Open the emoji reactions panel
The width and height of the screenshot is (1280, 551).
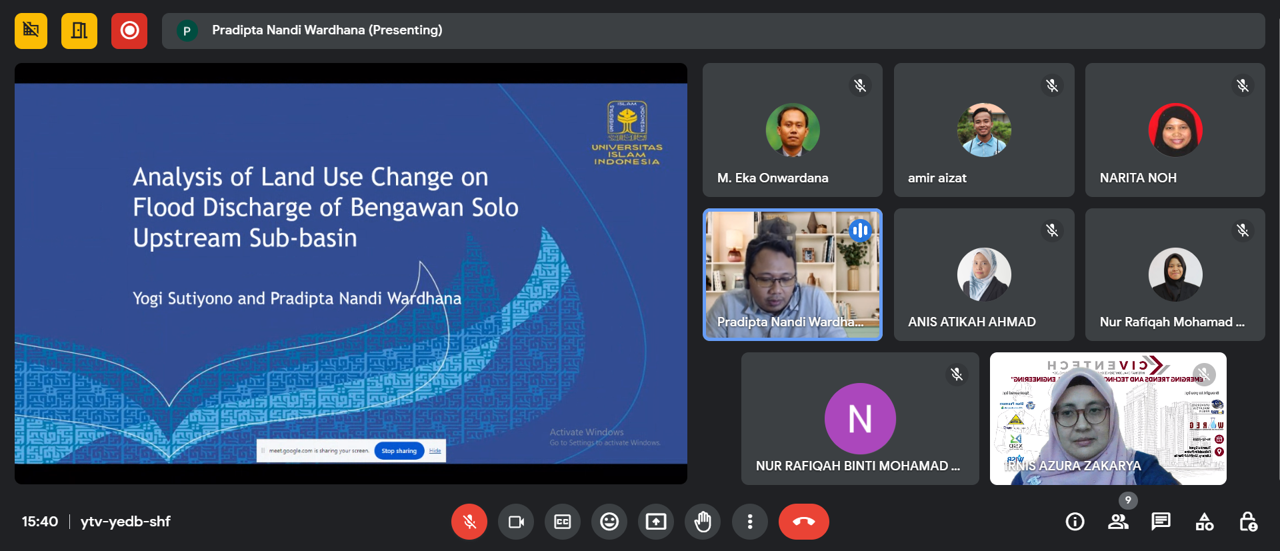click(x=609, y=521)
